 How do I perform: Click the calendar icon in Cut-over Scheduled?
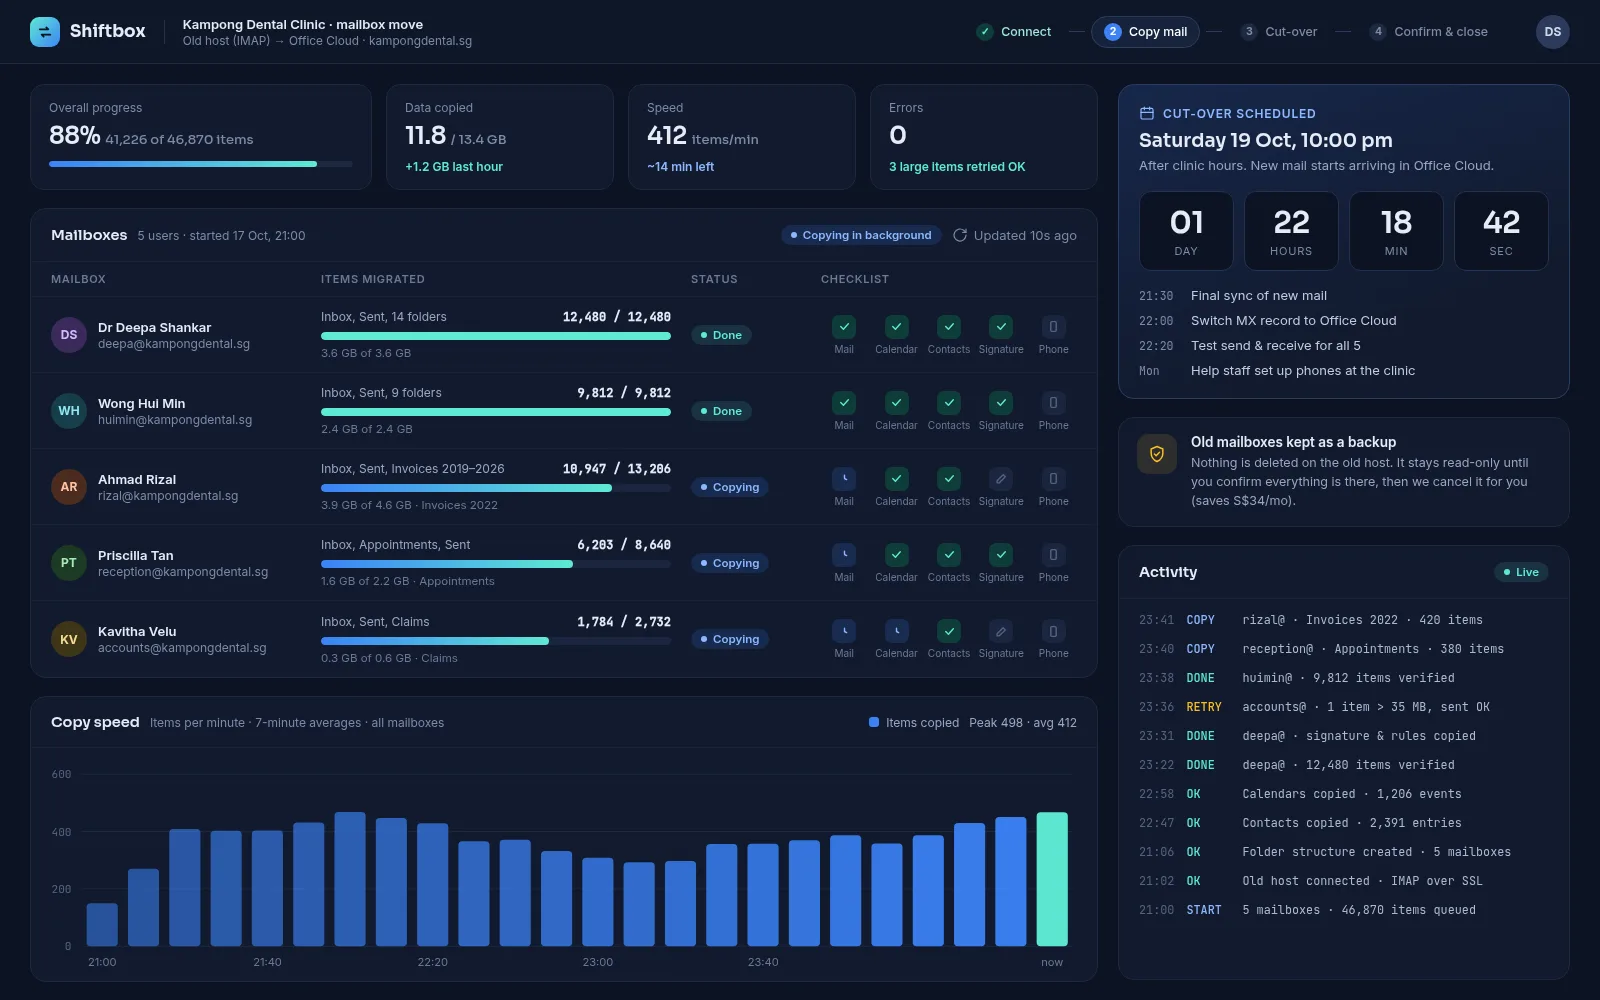pos(1147,114)
